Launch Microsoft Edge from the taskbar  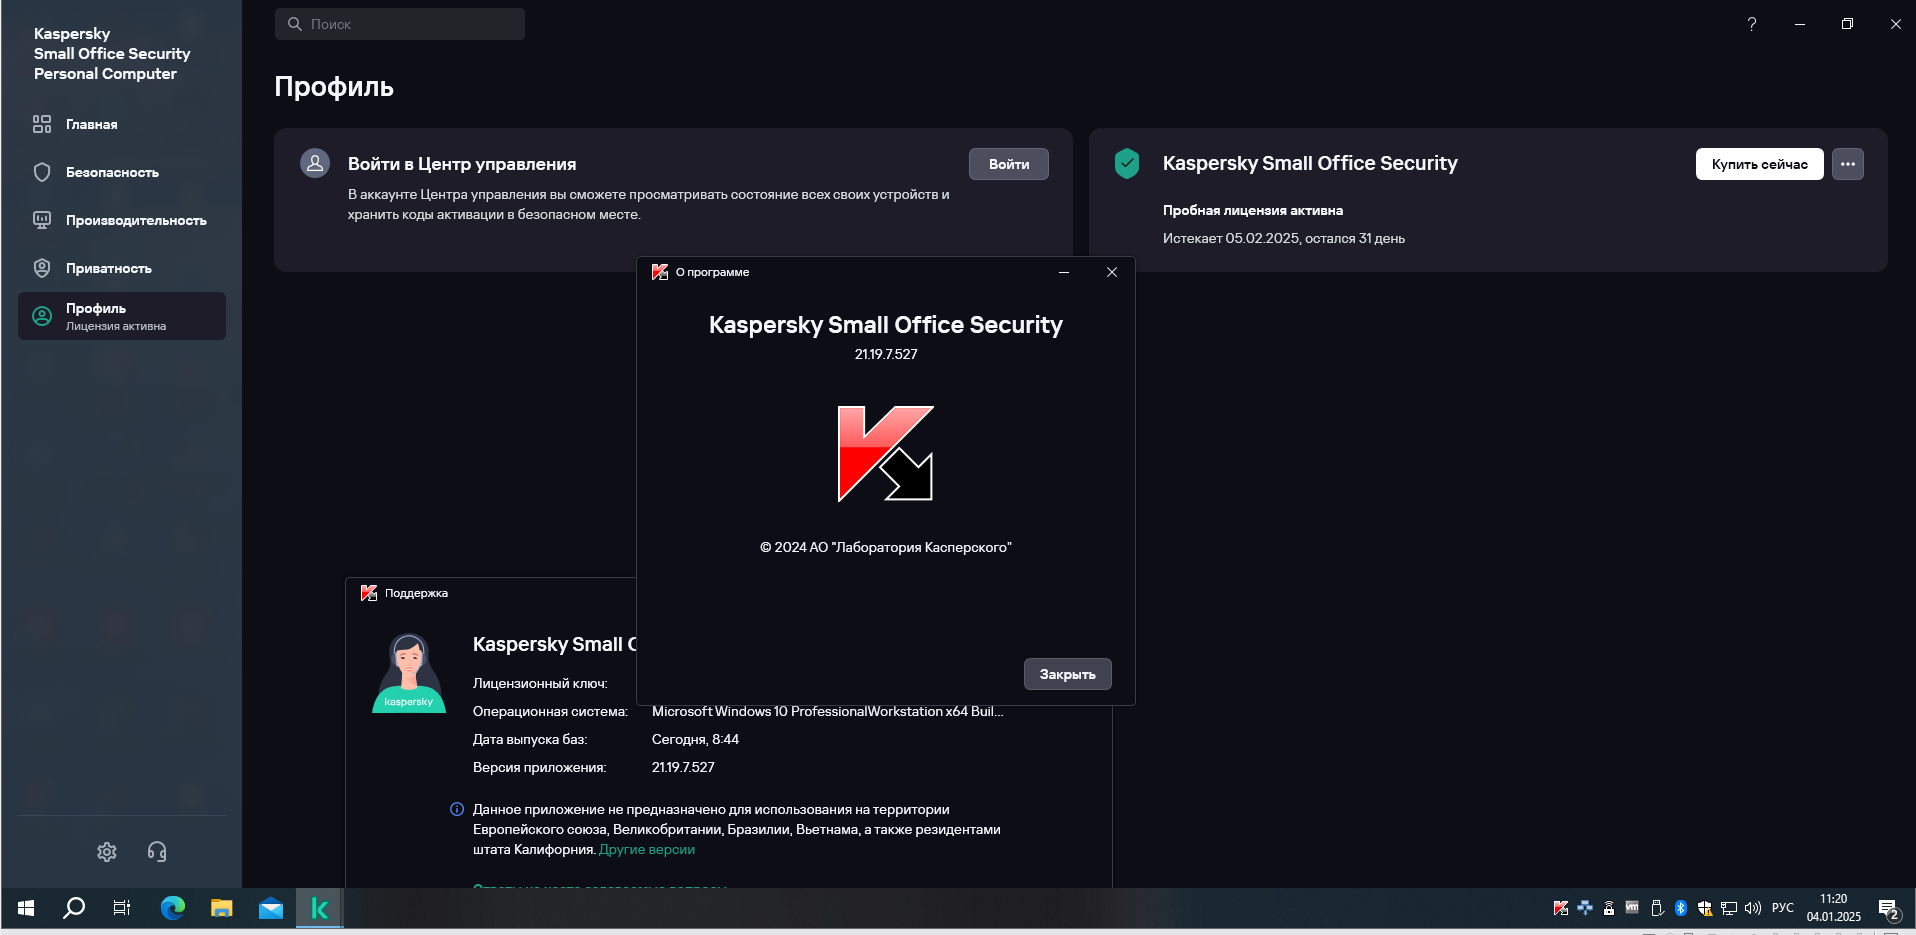click(x=173, y=908)
